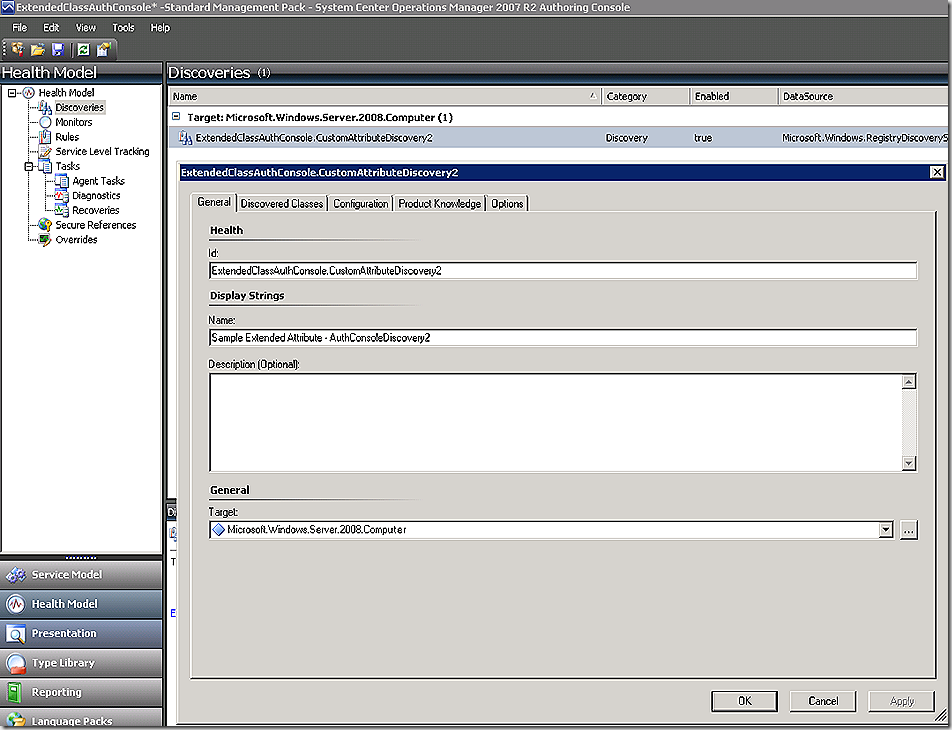Click Description scrollbar up arrow
This screenshot has width=952, height=730.
point(908,381)
